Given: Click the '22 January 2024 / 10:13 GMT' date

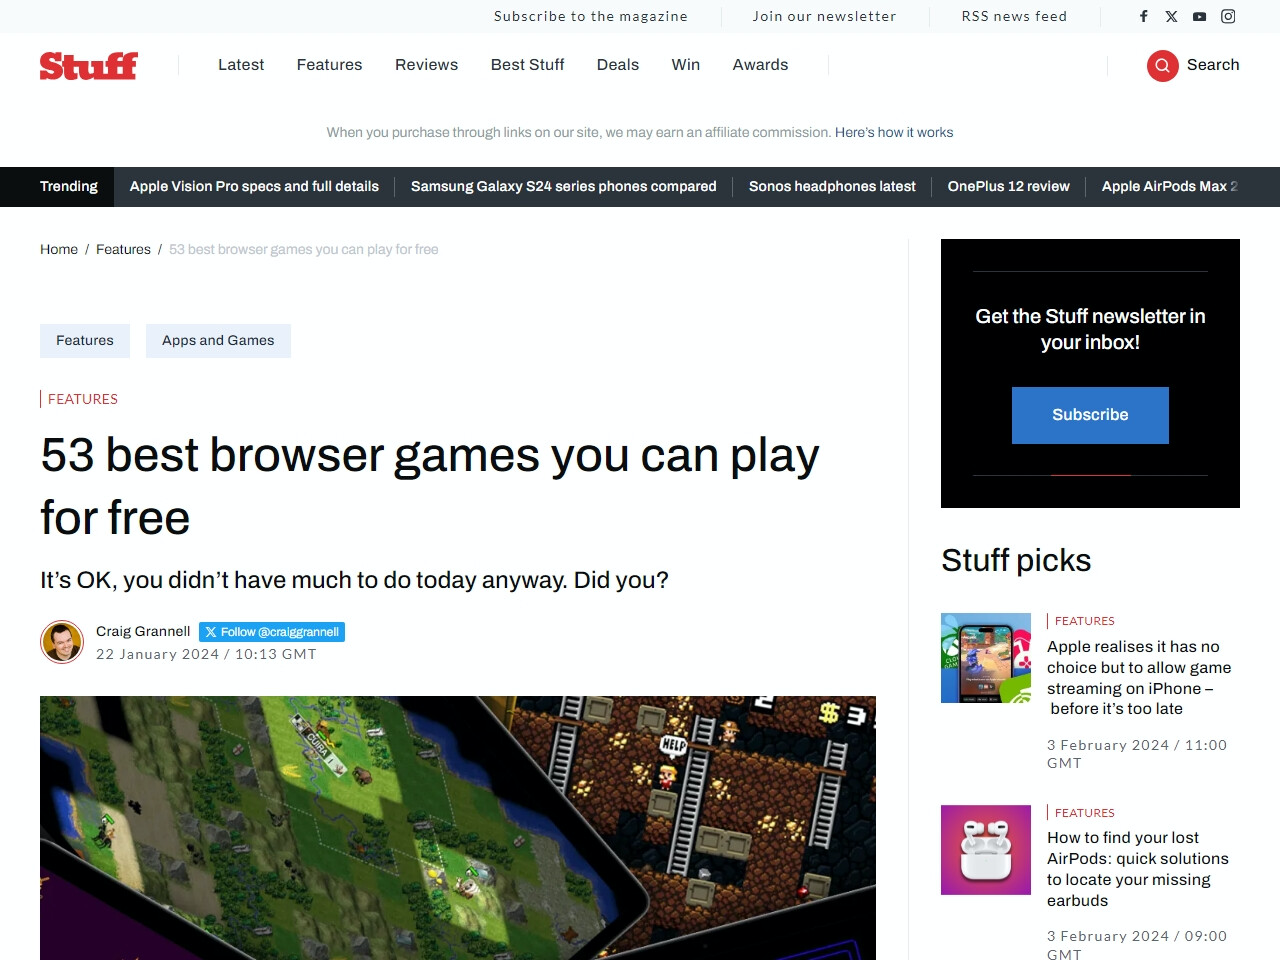Looking at the screenshot, I should click(206, 654).
